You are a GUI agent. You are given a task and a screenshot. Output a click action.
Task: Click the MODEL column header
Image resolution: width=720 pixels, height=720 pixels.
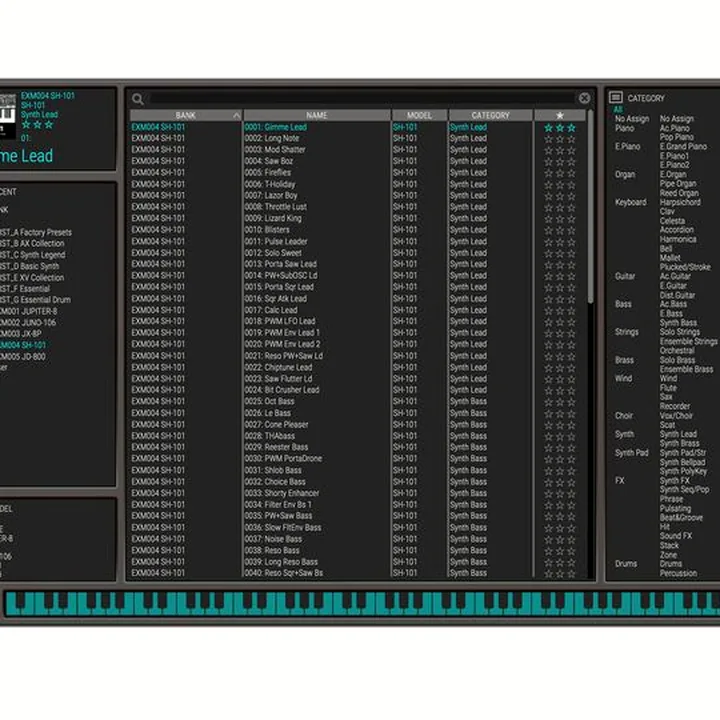click(x=419, y=115)
